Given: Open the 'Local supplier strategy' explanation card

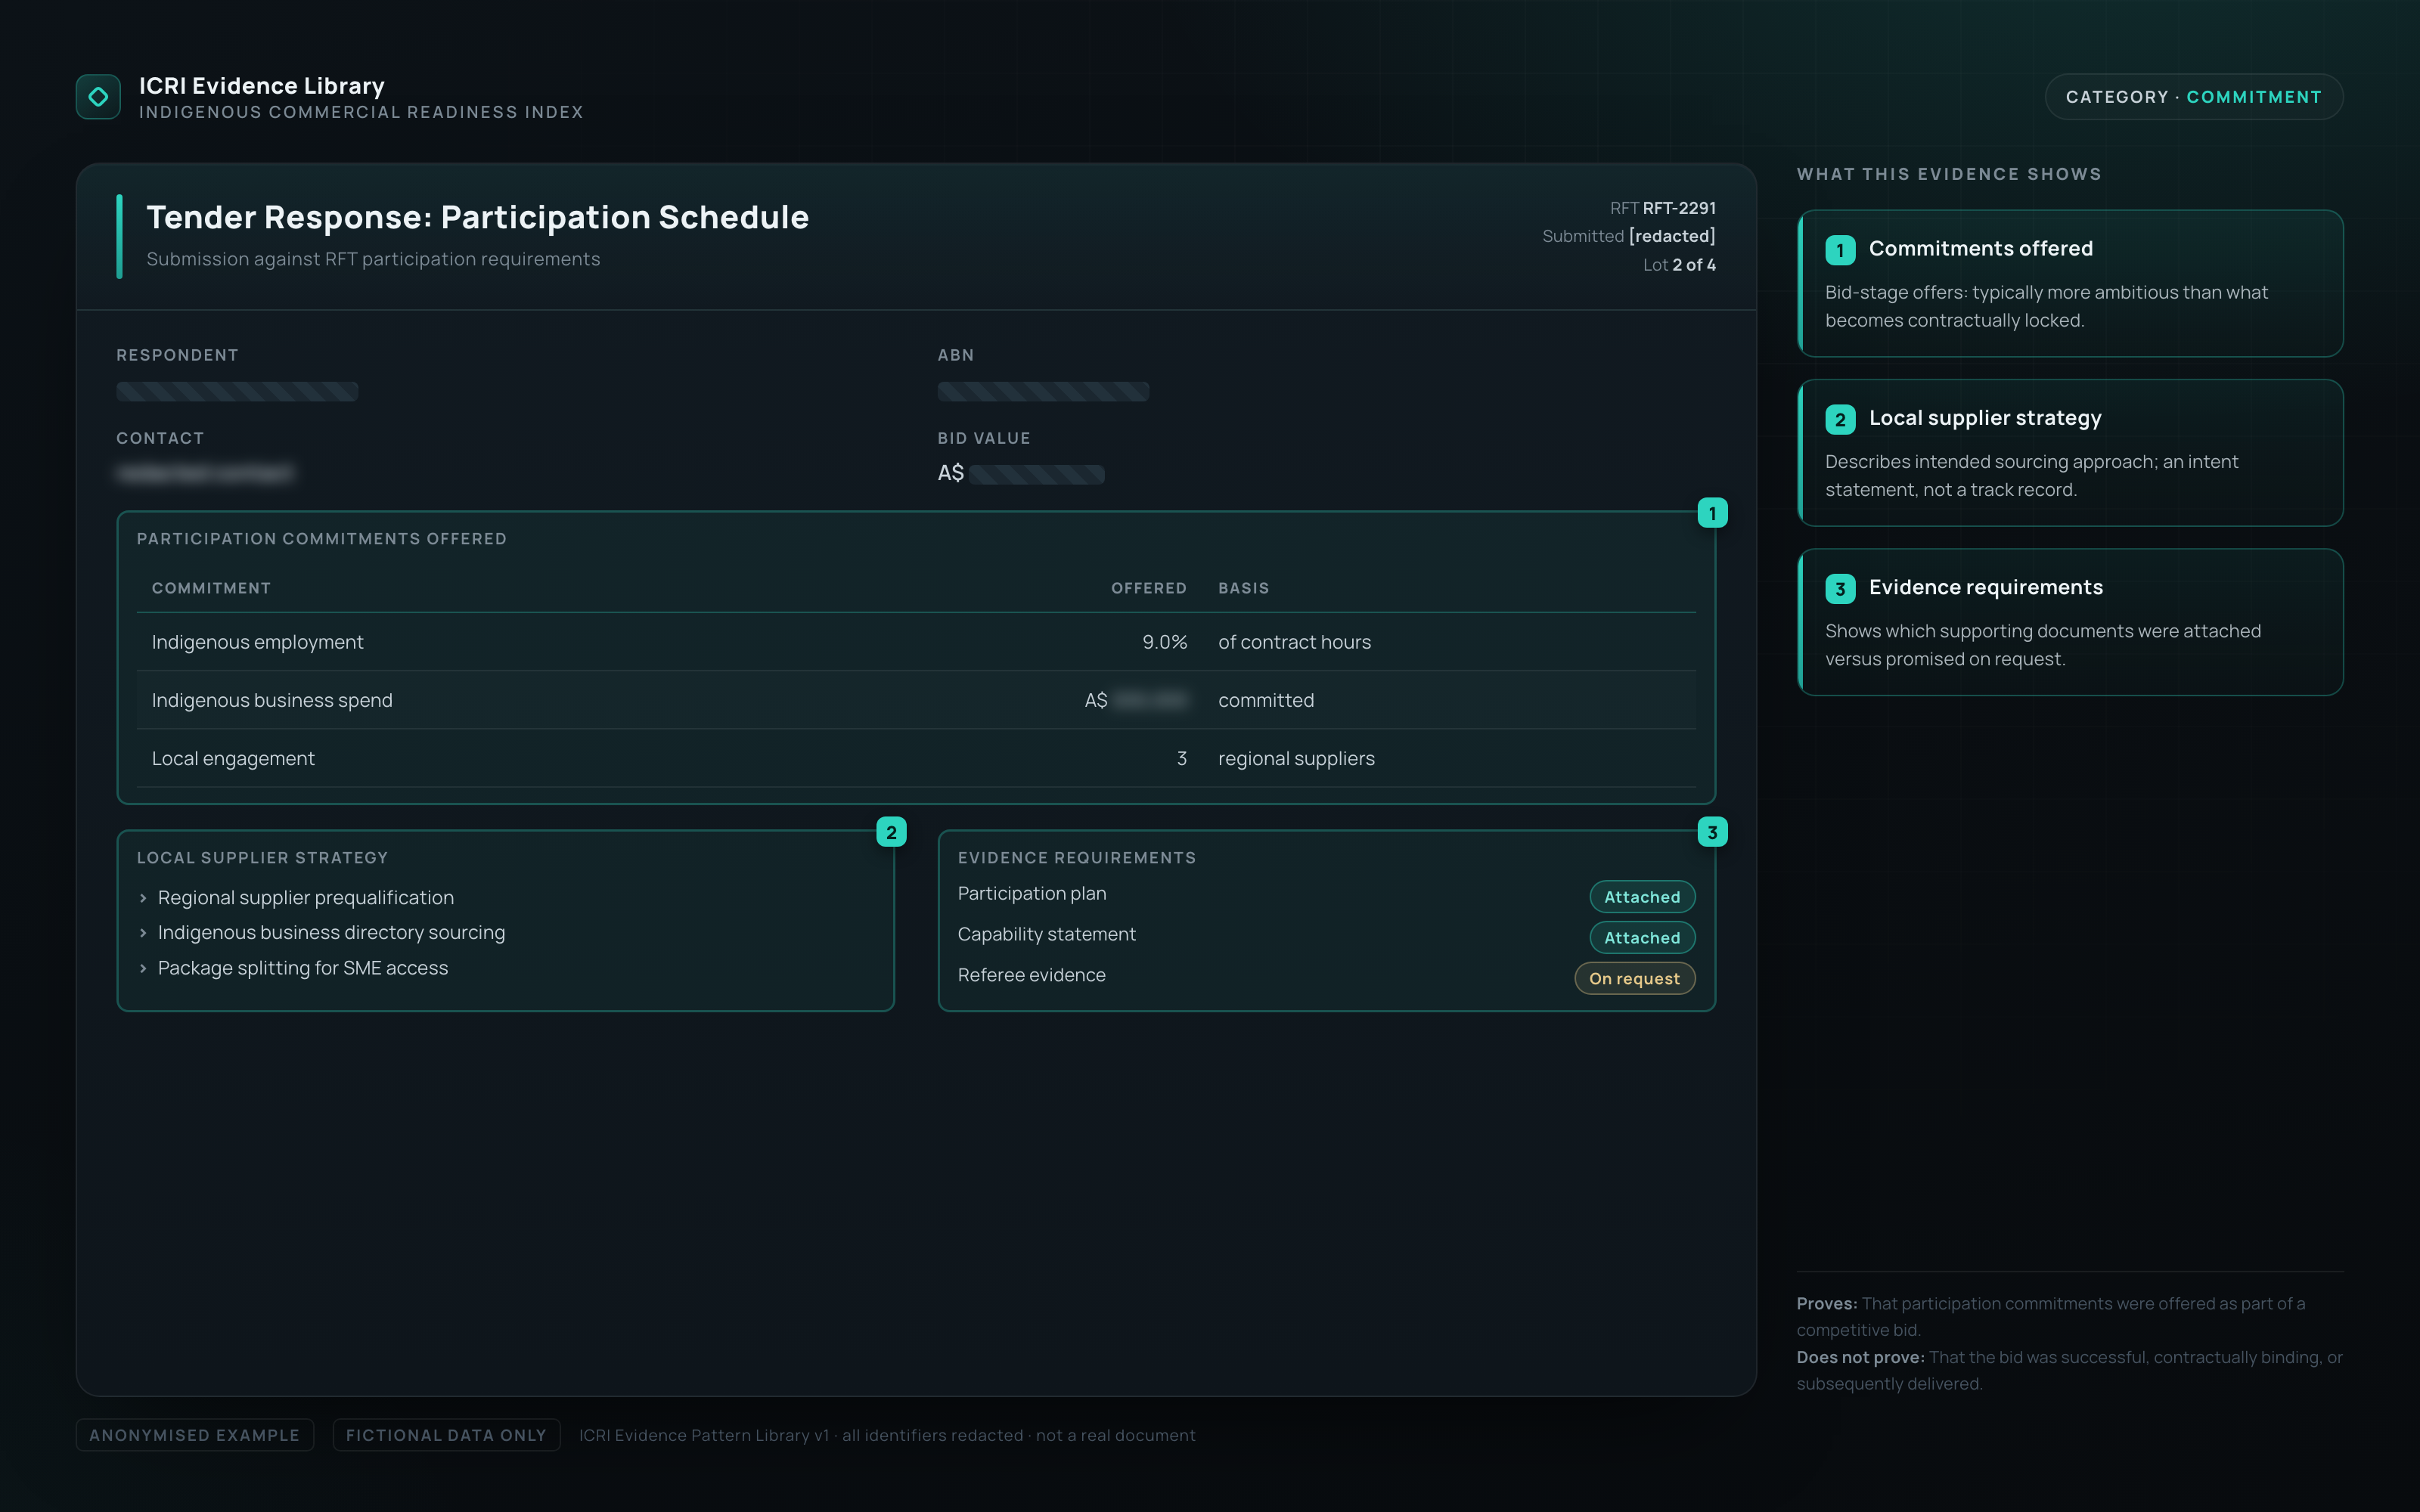Looking at the screenshot, I should click(x=2070, y=453).
